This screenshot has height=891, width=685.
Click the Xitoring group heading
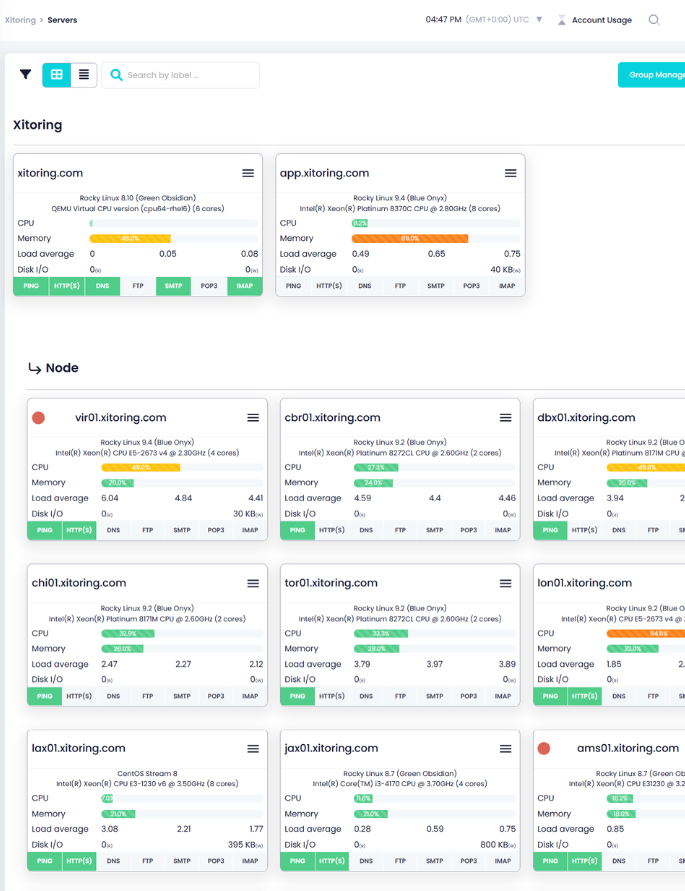pos(38,125)
